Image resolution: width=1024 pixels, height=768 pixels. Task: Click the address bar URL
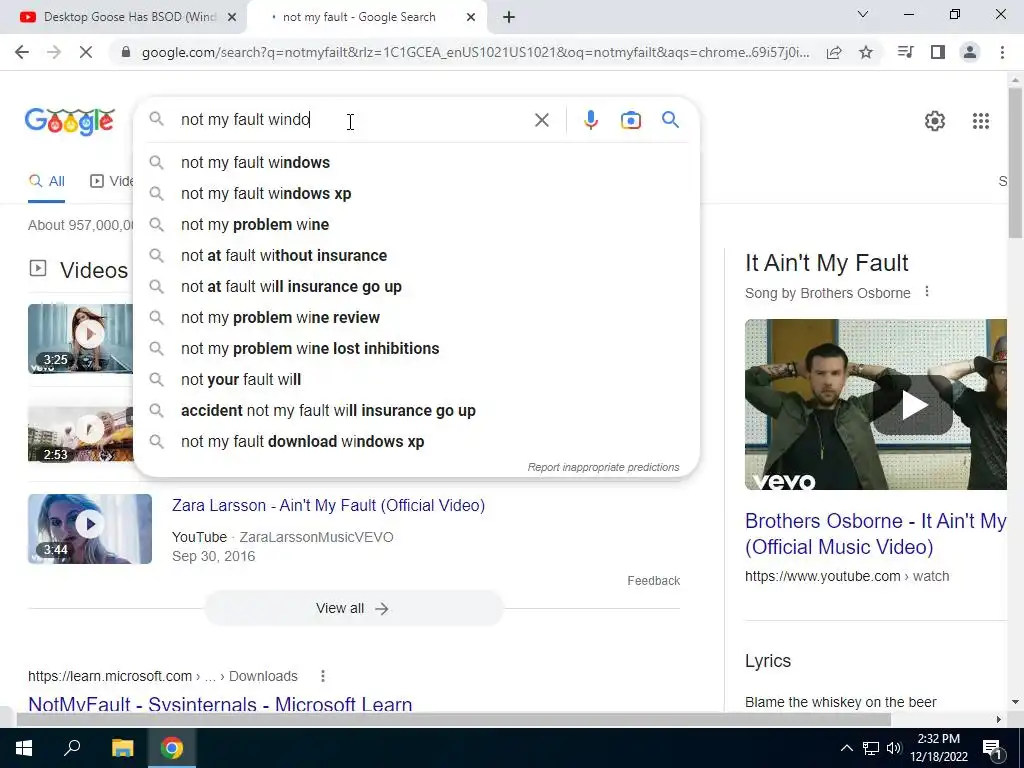click(475, 52)
